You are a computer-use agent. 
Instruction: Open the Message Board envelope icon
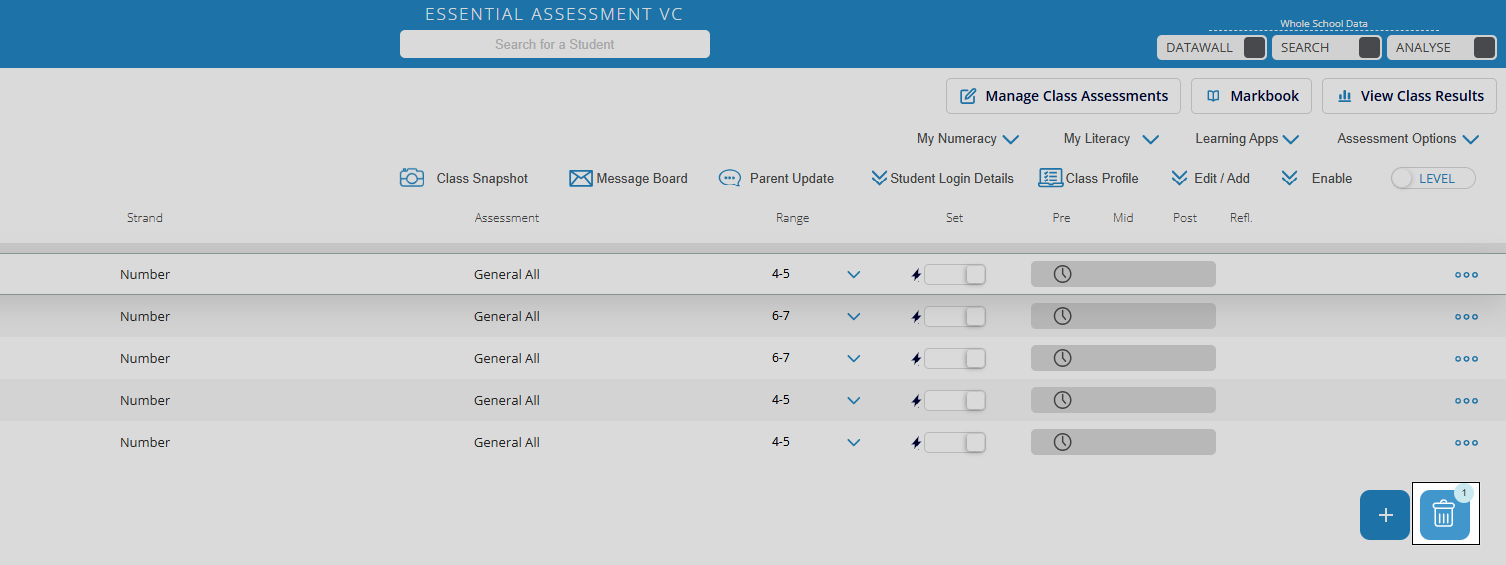581,178
